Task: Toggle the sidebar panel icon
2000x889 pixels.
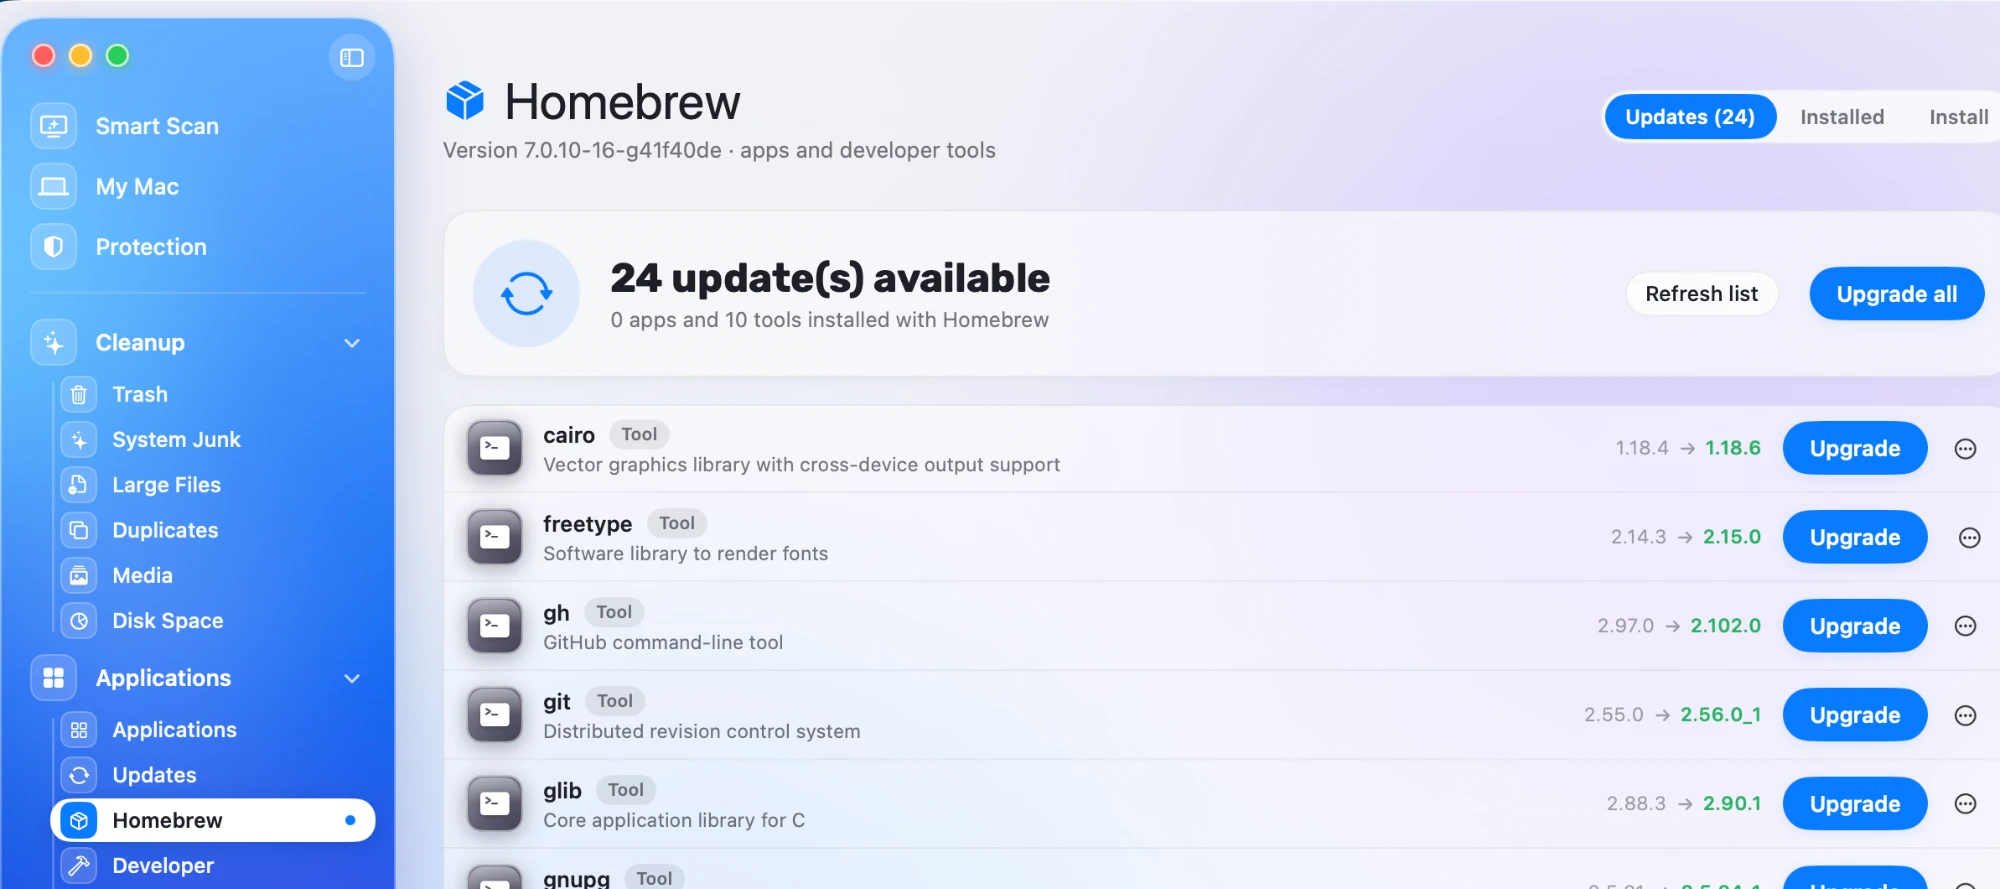Action: [x=352, y=58]
